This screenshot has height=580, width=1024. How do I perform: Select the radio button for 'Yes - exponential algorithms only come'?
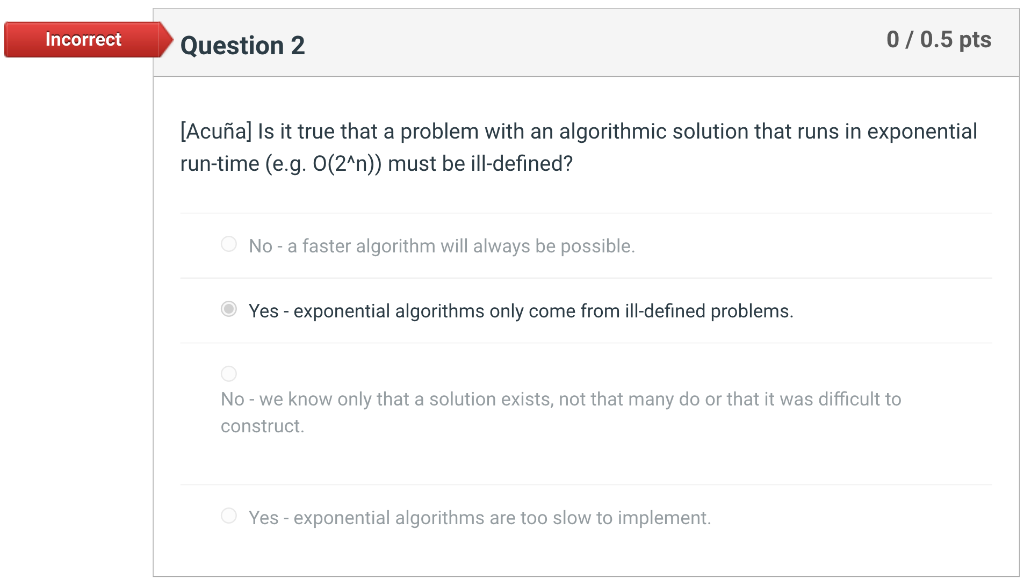[x=229, y=310]
